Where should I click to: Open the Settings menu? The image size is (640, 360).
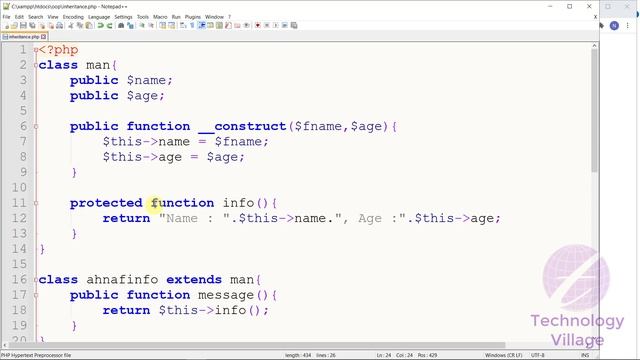(123, 17)
